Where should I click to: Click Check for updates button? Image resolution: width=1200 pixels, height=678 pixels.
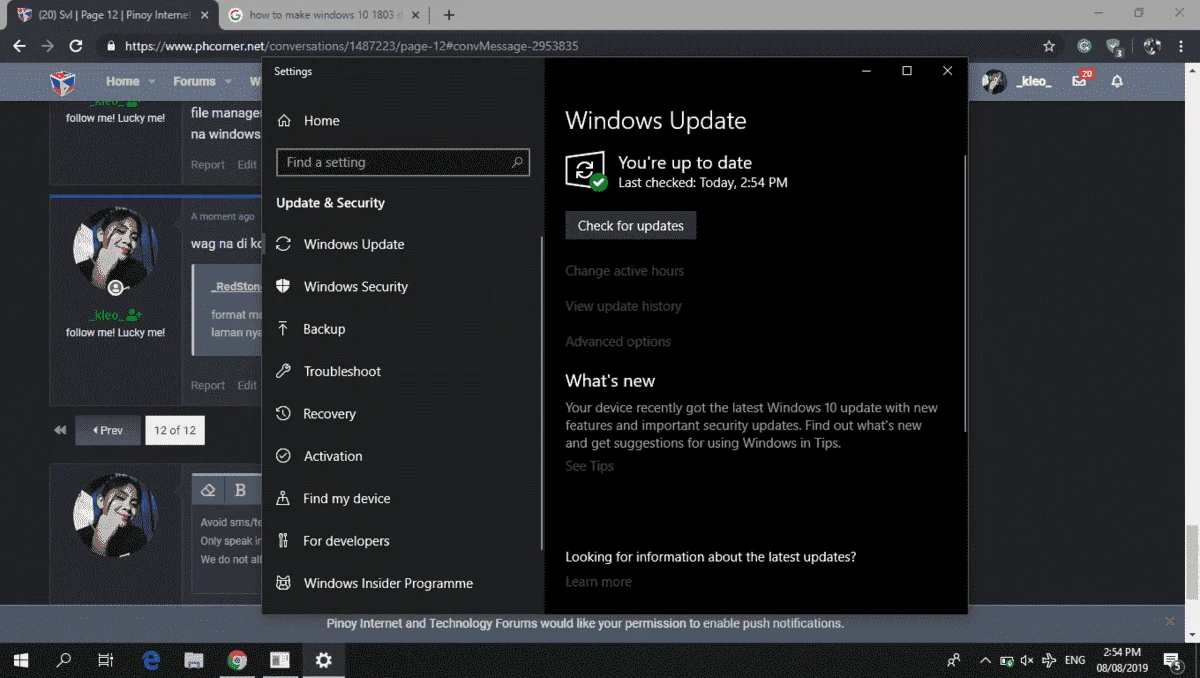pyautogui.click(x=631, y=225)
